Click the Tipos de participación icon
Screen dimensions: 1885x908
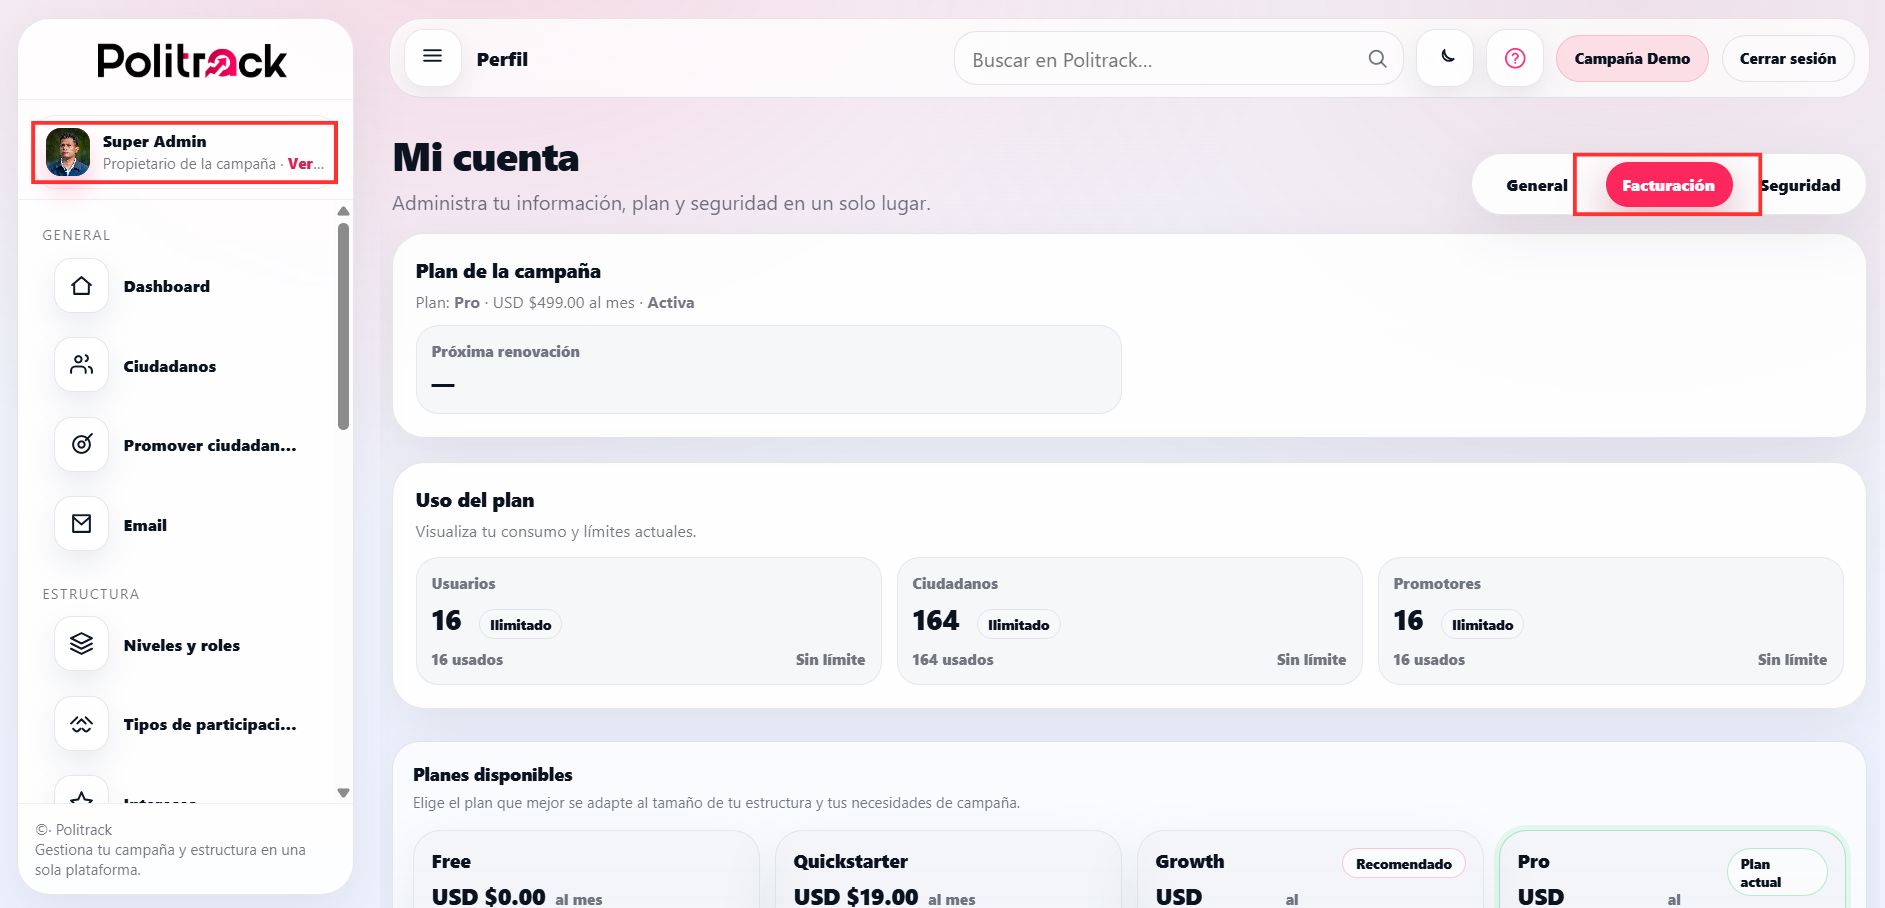(80, 723)
